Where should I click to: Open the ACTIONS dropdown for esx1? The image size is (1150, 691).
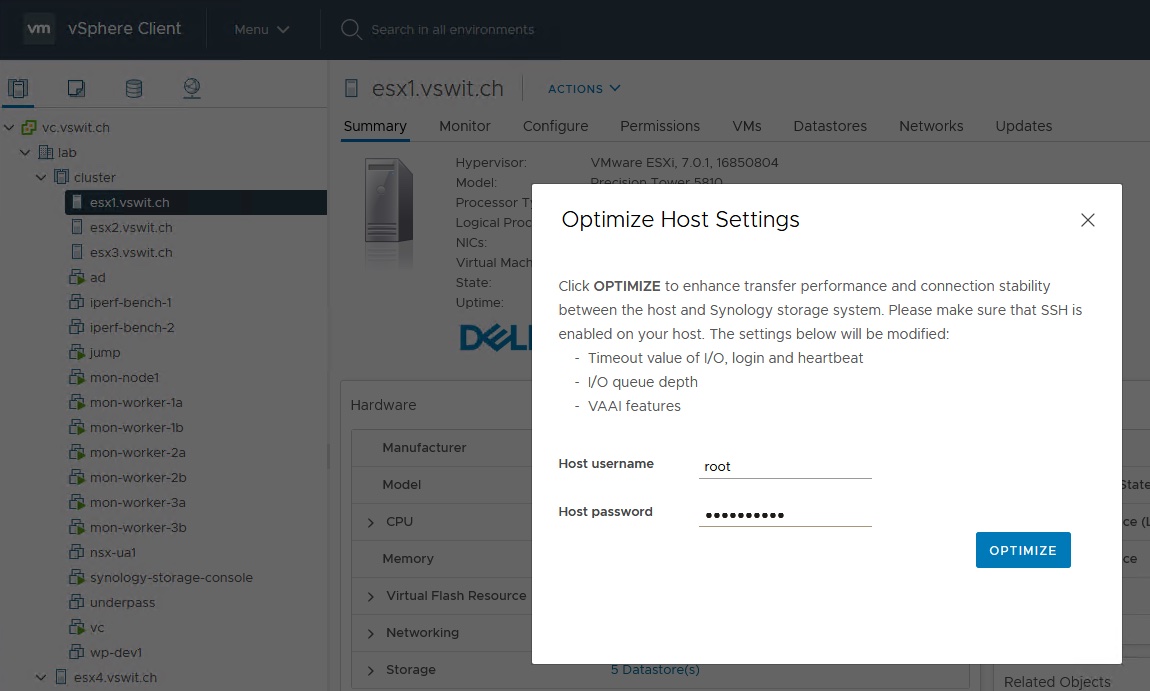[x=584, y=89]
